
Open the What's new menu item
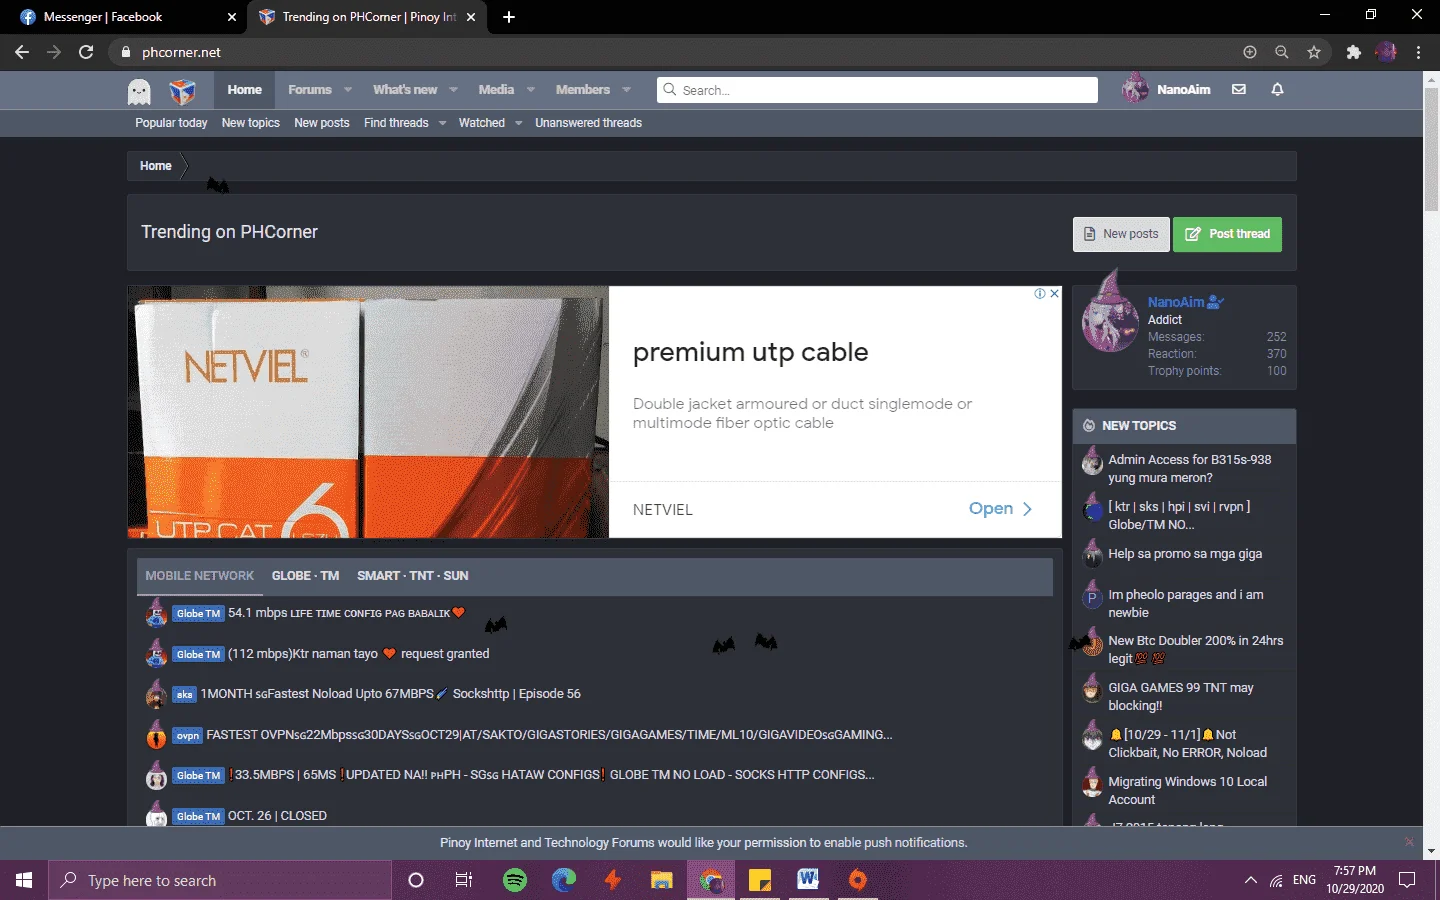pos(405,90)
